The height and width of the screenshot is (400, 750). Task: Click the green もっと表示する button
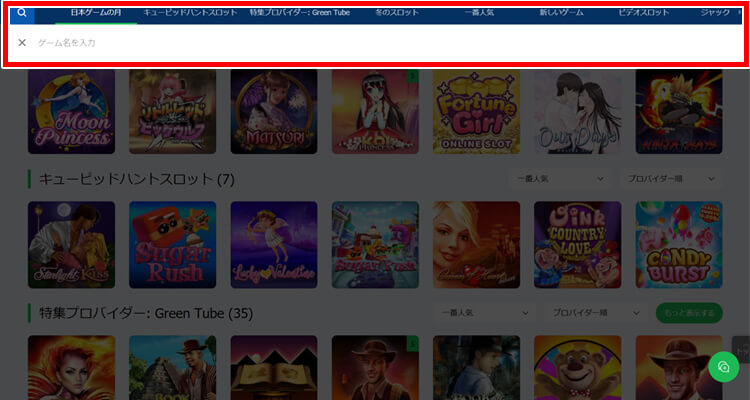(689, 313)
